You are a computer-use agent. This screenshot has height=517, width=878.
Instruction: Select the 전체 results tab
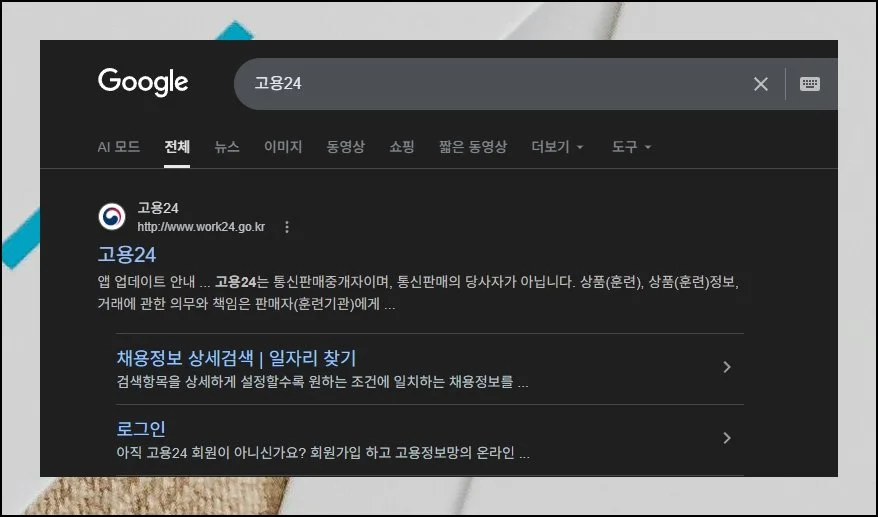pos(177,147)
